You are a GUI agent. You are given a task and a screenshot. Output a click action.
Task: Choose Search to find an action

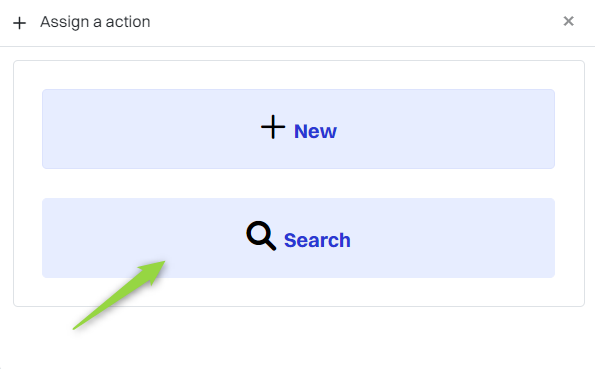pyautogui.click(x=298, y=238)
